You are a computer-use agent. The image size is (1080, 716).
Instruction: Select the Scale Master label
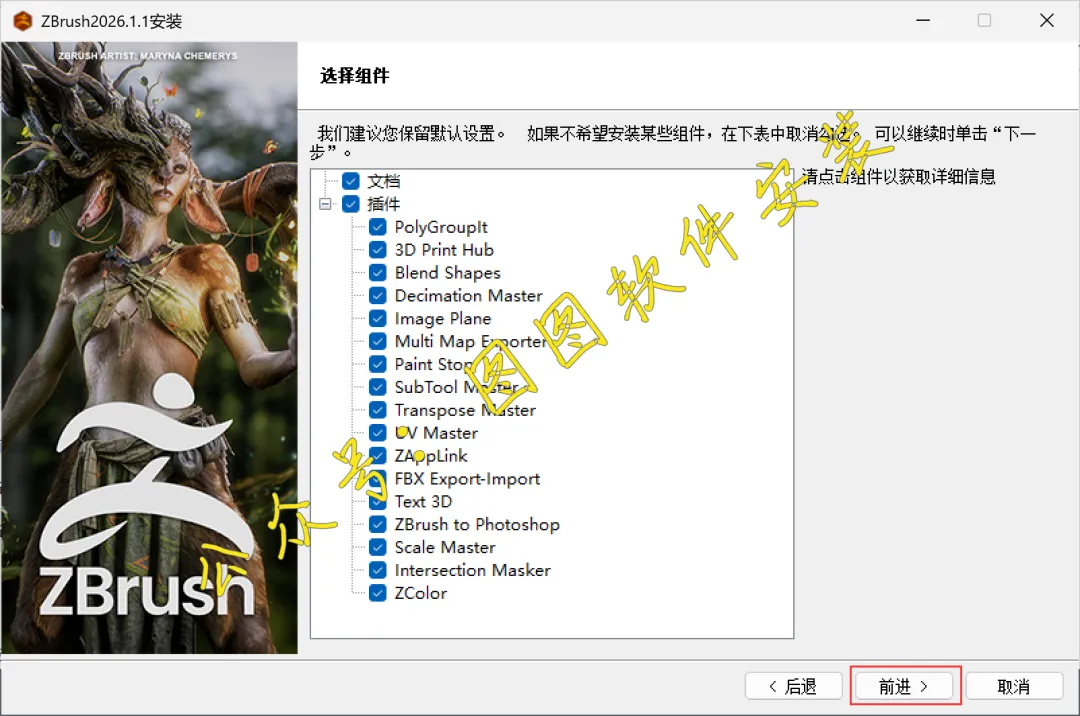pyautogui.click(x=445, y=547)
